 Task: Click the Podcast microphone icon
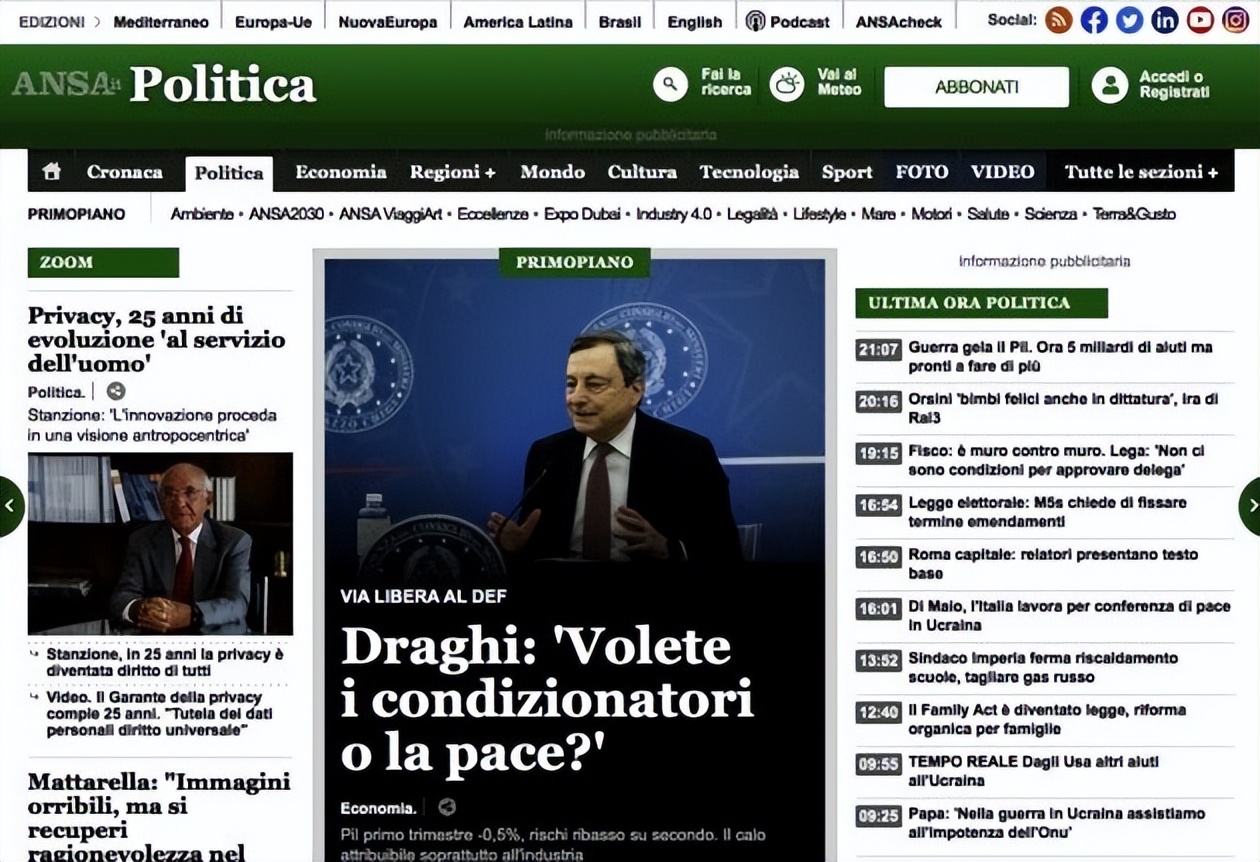[x=755, y=21]
